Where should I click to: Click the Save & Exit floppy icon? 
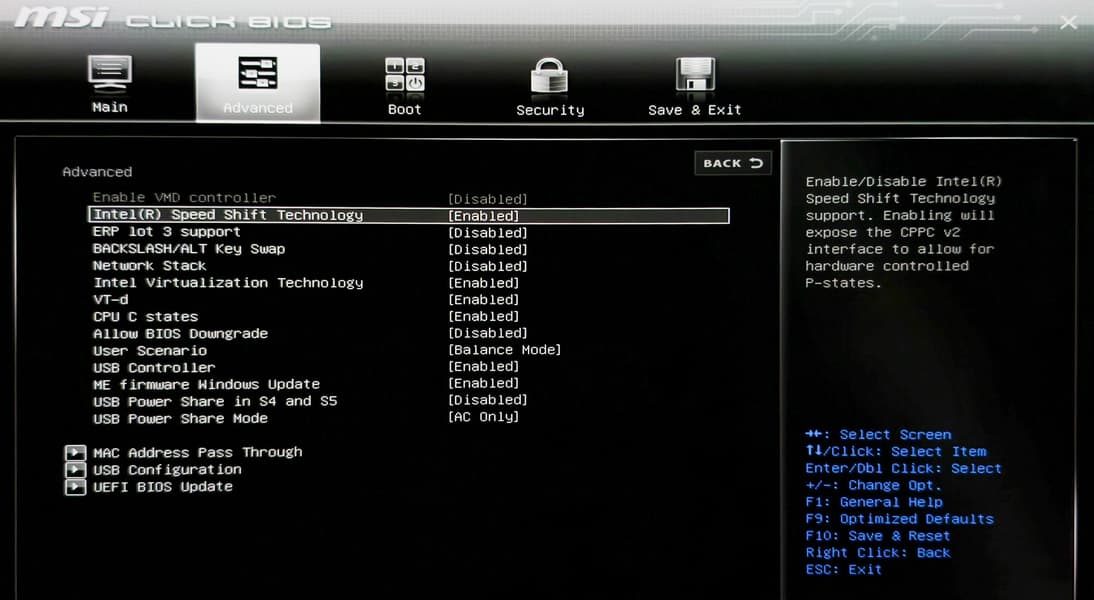coord(695,75)
